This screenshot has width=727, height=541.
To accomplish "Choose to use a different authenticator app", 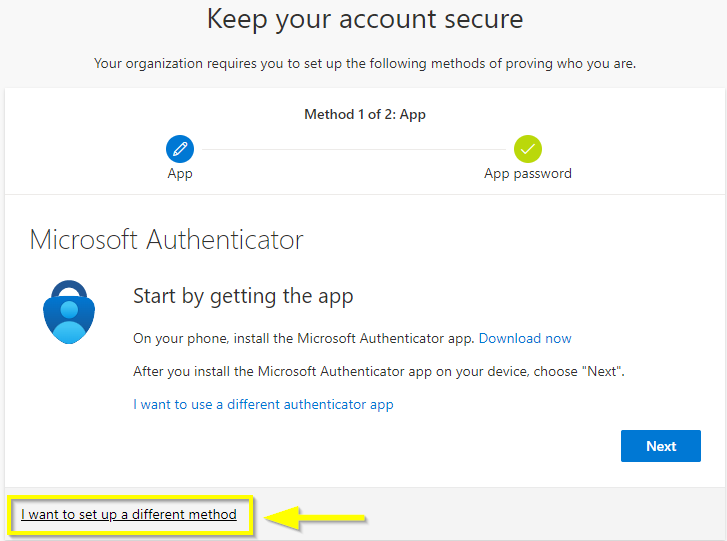I will [x=263, y=404].
